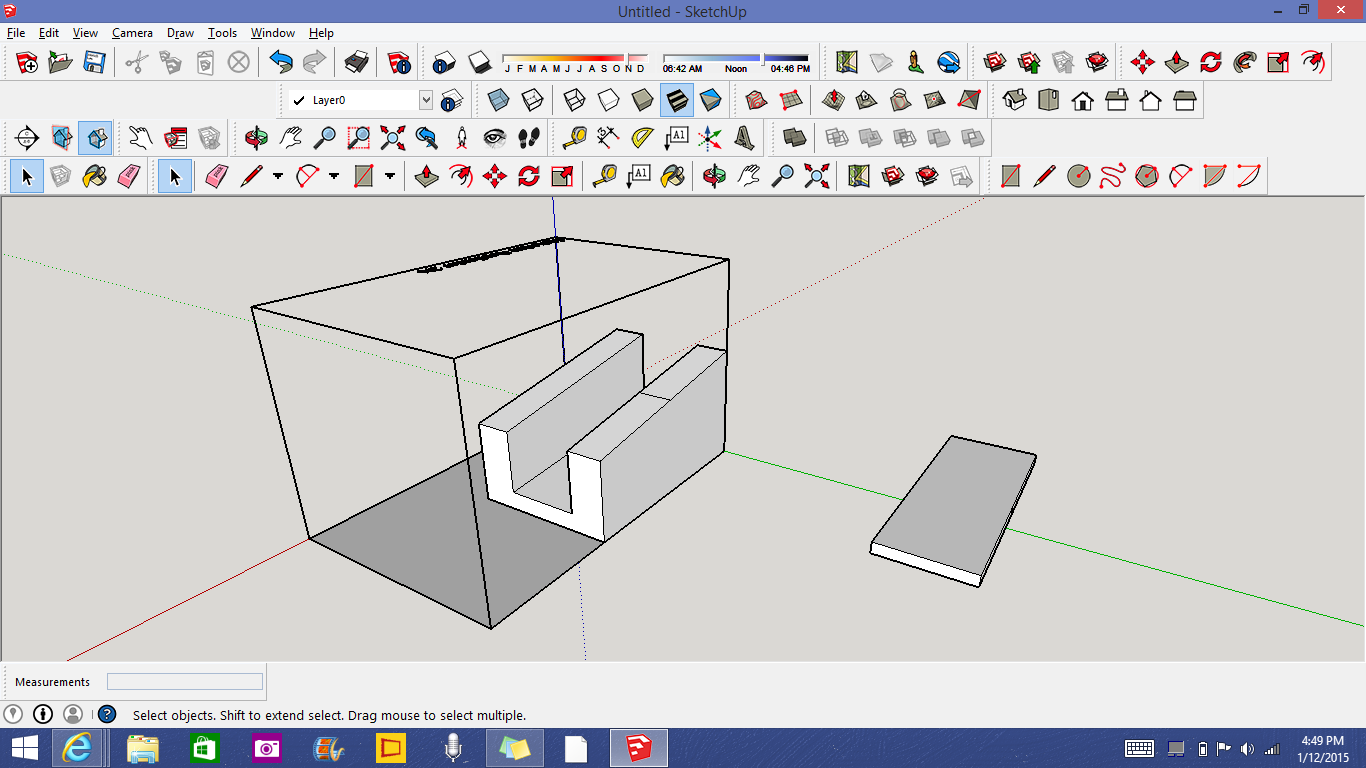This screenshot has width=1366, height=768.
Task: Expand the Rectangle tool dropdown arrow
Action: tap(390, 177)
